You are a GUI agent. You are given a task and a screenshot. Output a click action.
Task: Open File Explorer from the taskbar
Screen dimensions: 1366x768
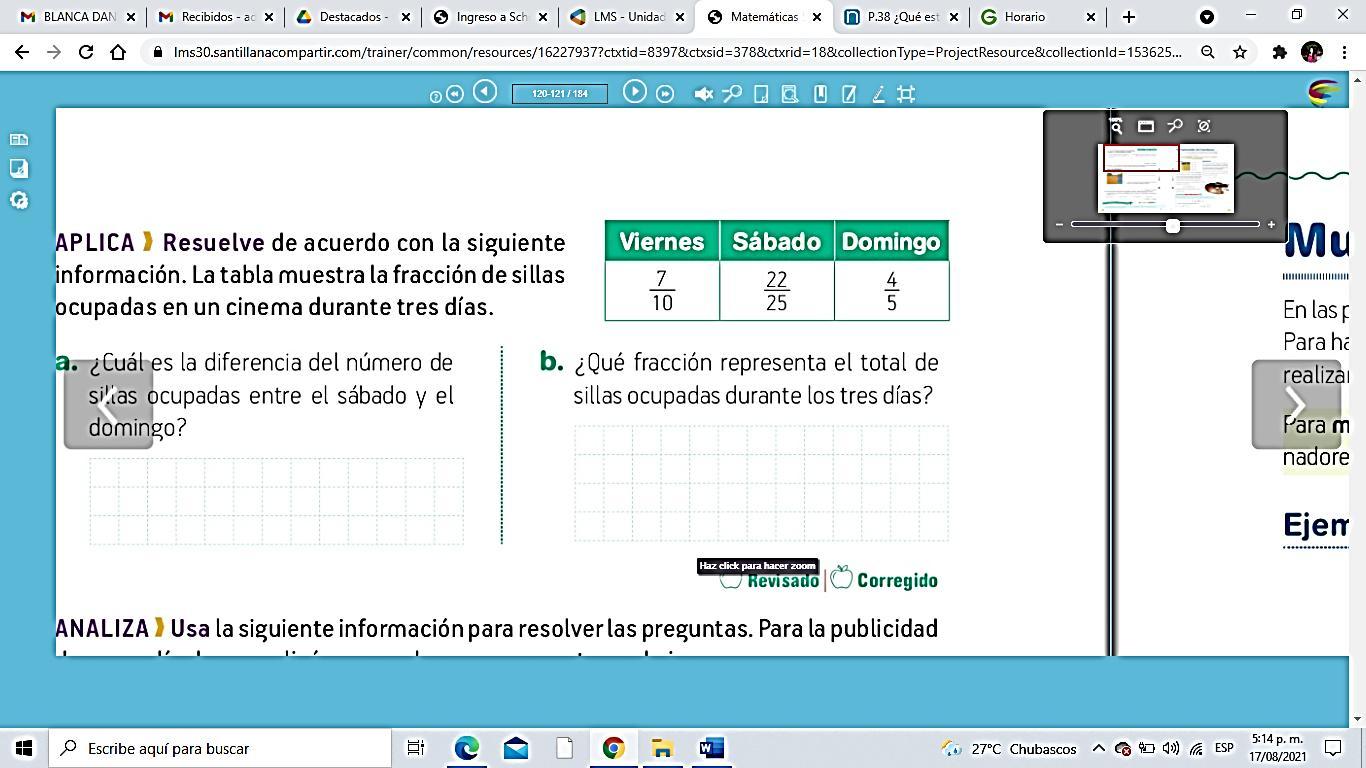663,748
